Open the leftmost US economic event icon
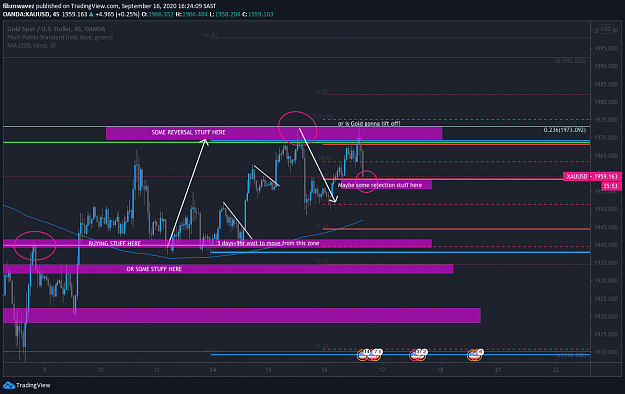The height and width of the screenshot is (394, 625). [363, 355]
